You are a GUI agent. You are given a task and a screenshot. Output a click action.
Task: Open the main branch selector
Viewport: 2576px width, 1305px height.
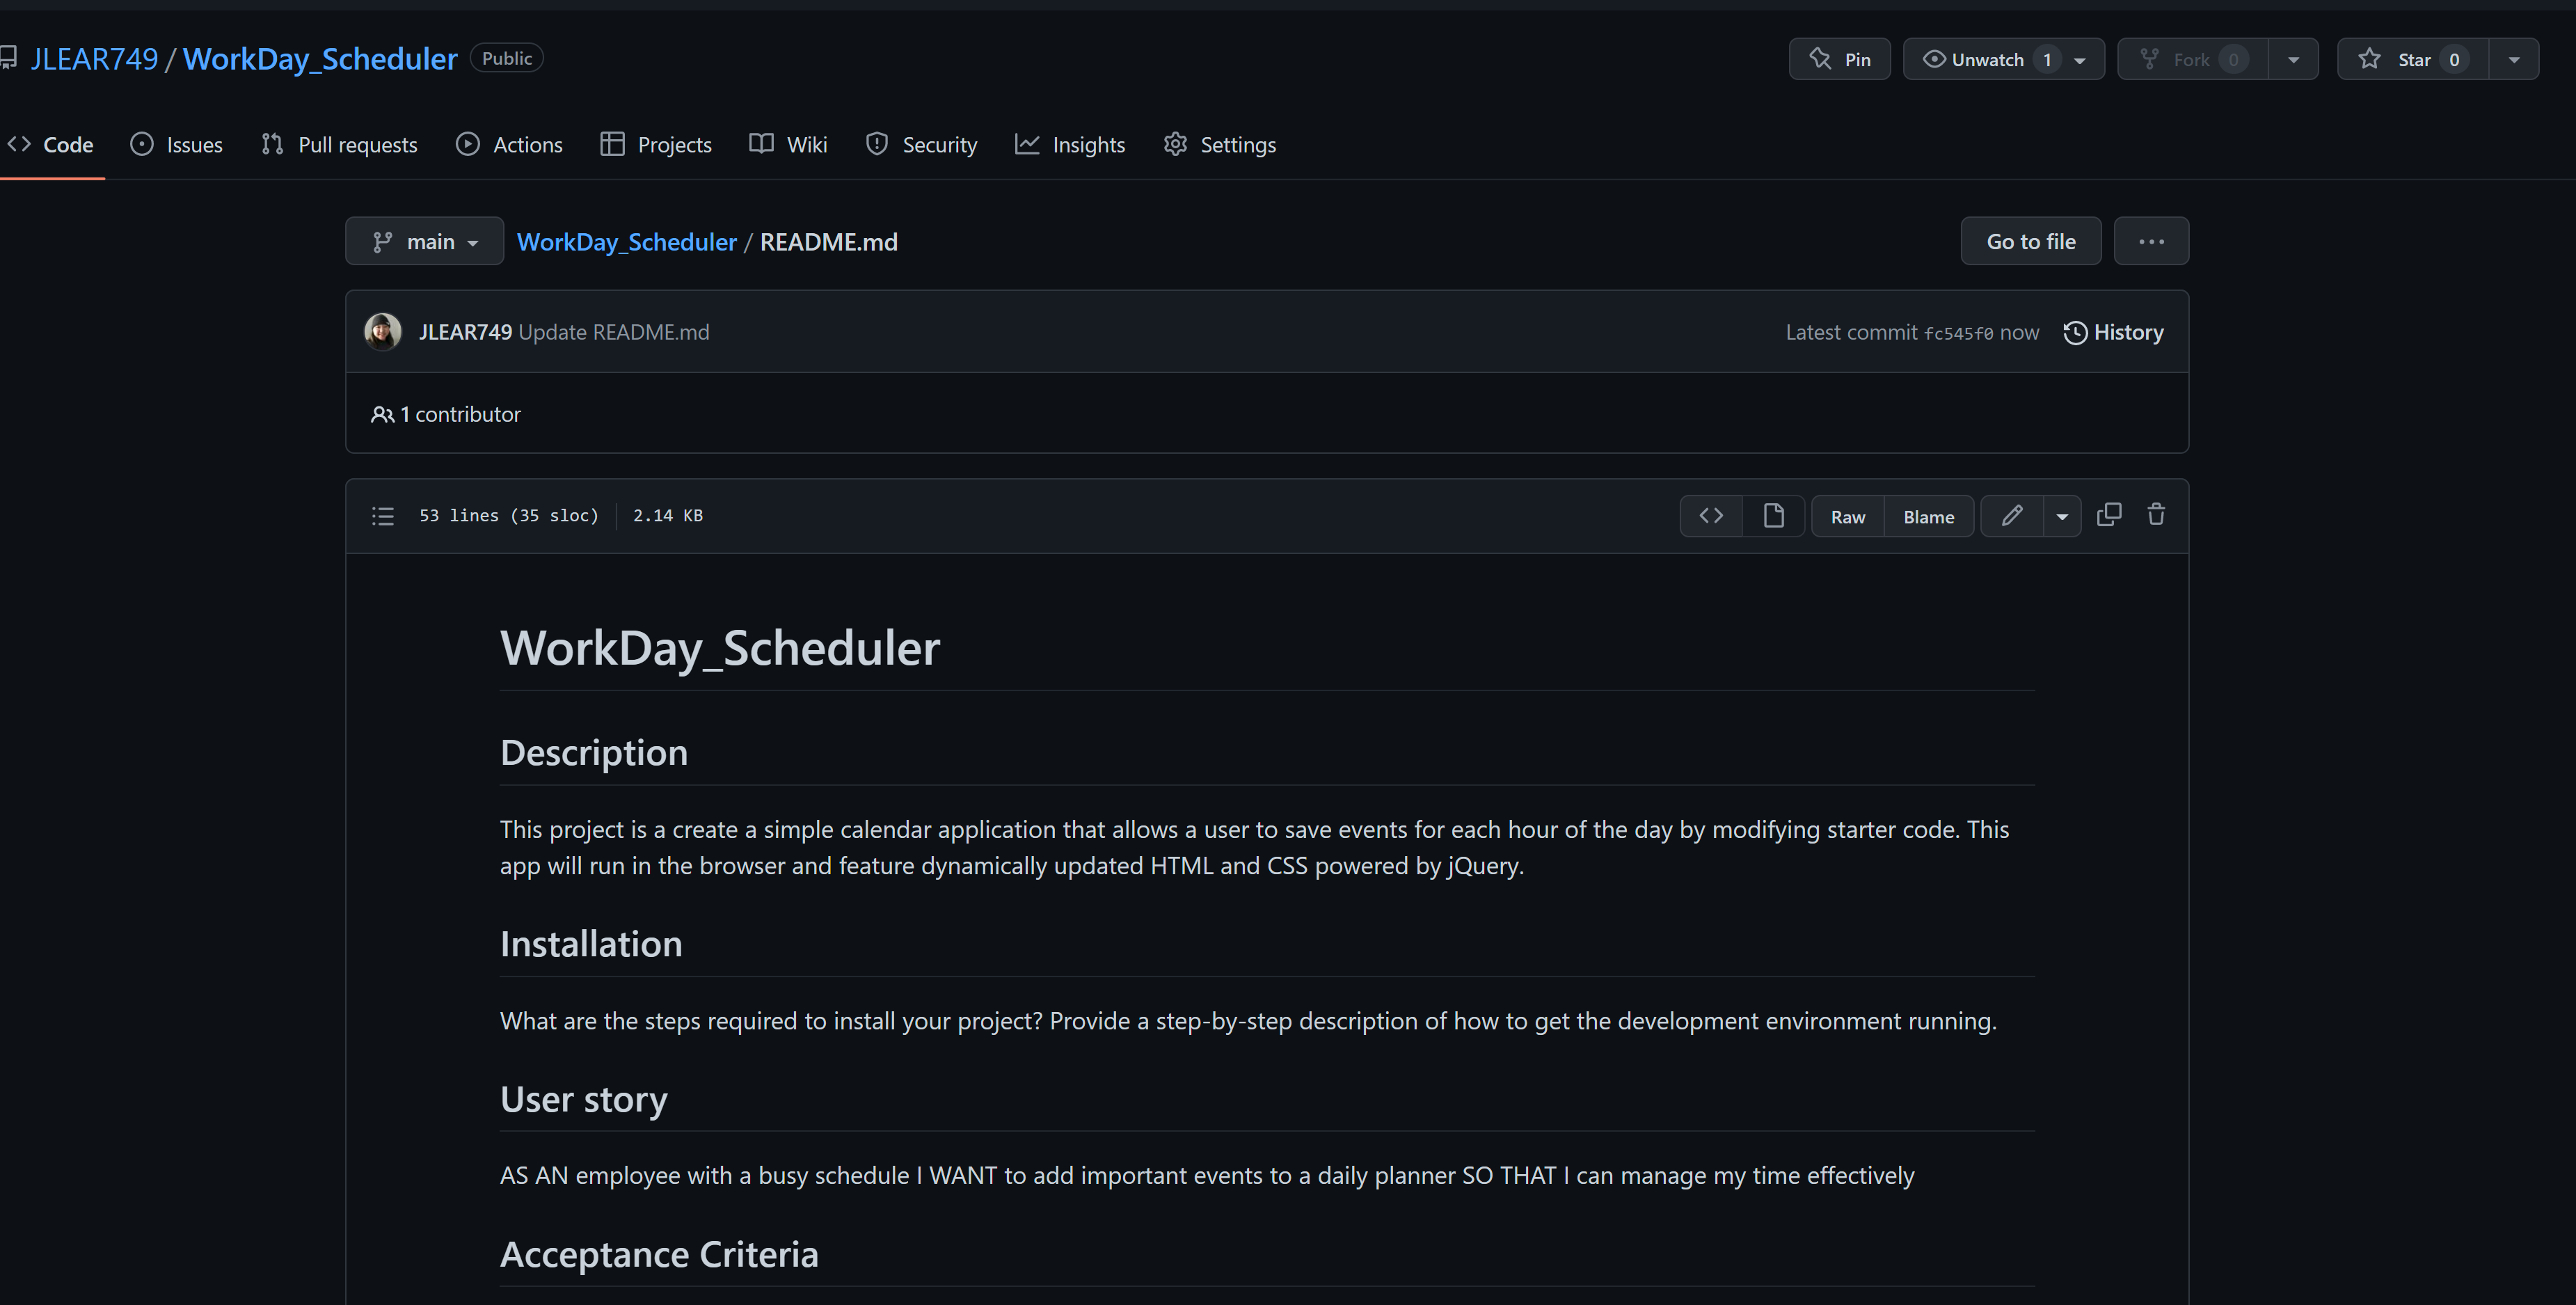point(424,240)
